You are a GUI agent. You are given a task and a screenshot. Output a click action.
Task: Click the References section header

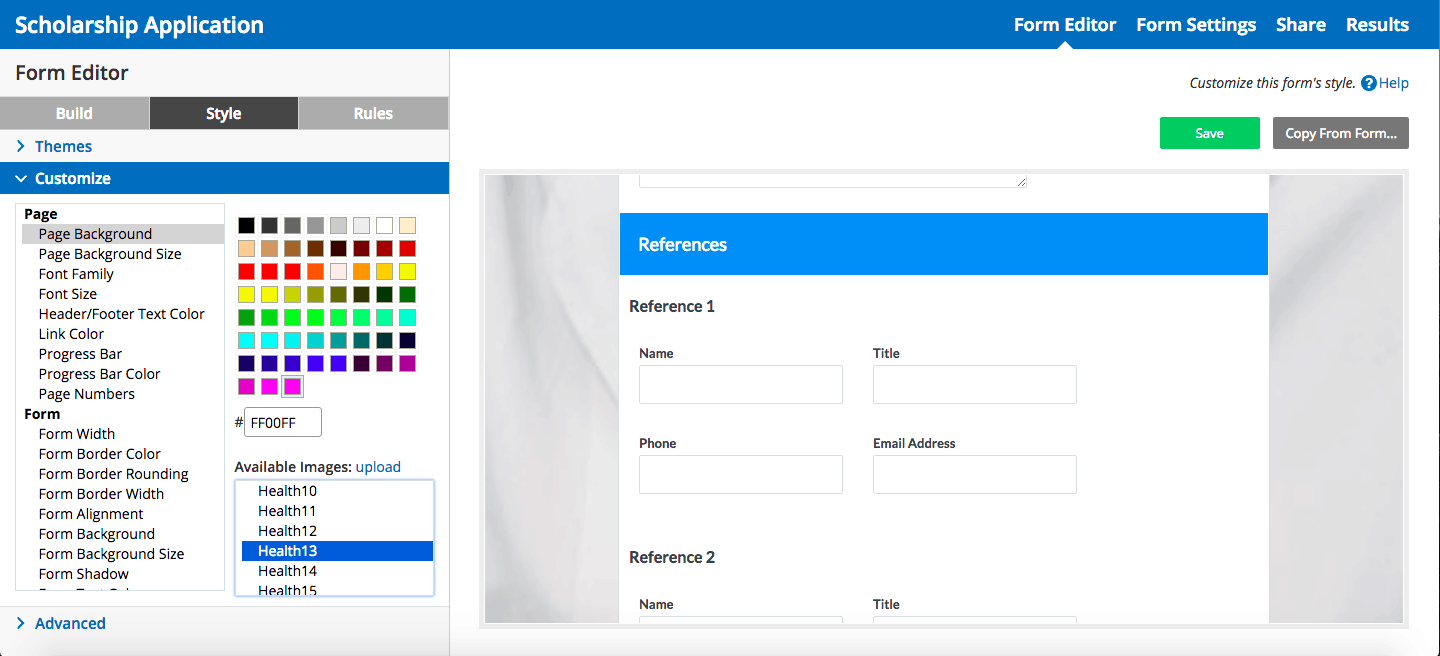pyautogui.click(x=944, y=244)
